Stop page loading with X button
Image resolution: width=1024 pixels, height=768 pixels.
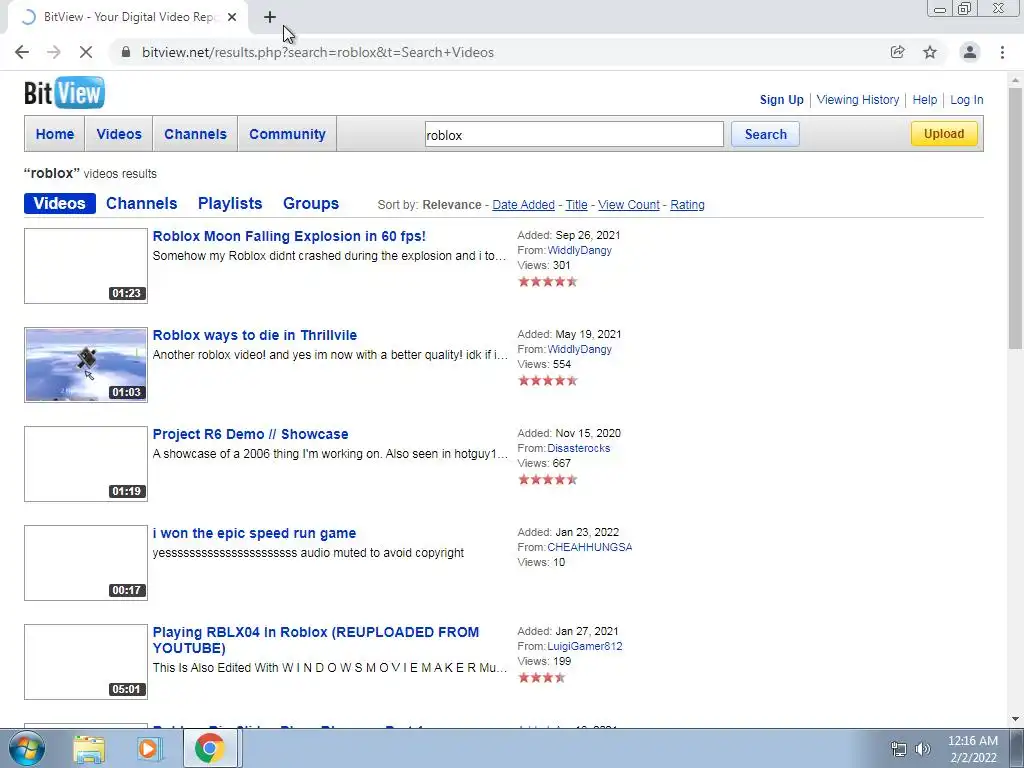point(86,52)
